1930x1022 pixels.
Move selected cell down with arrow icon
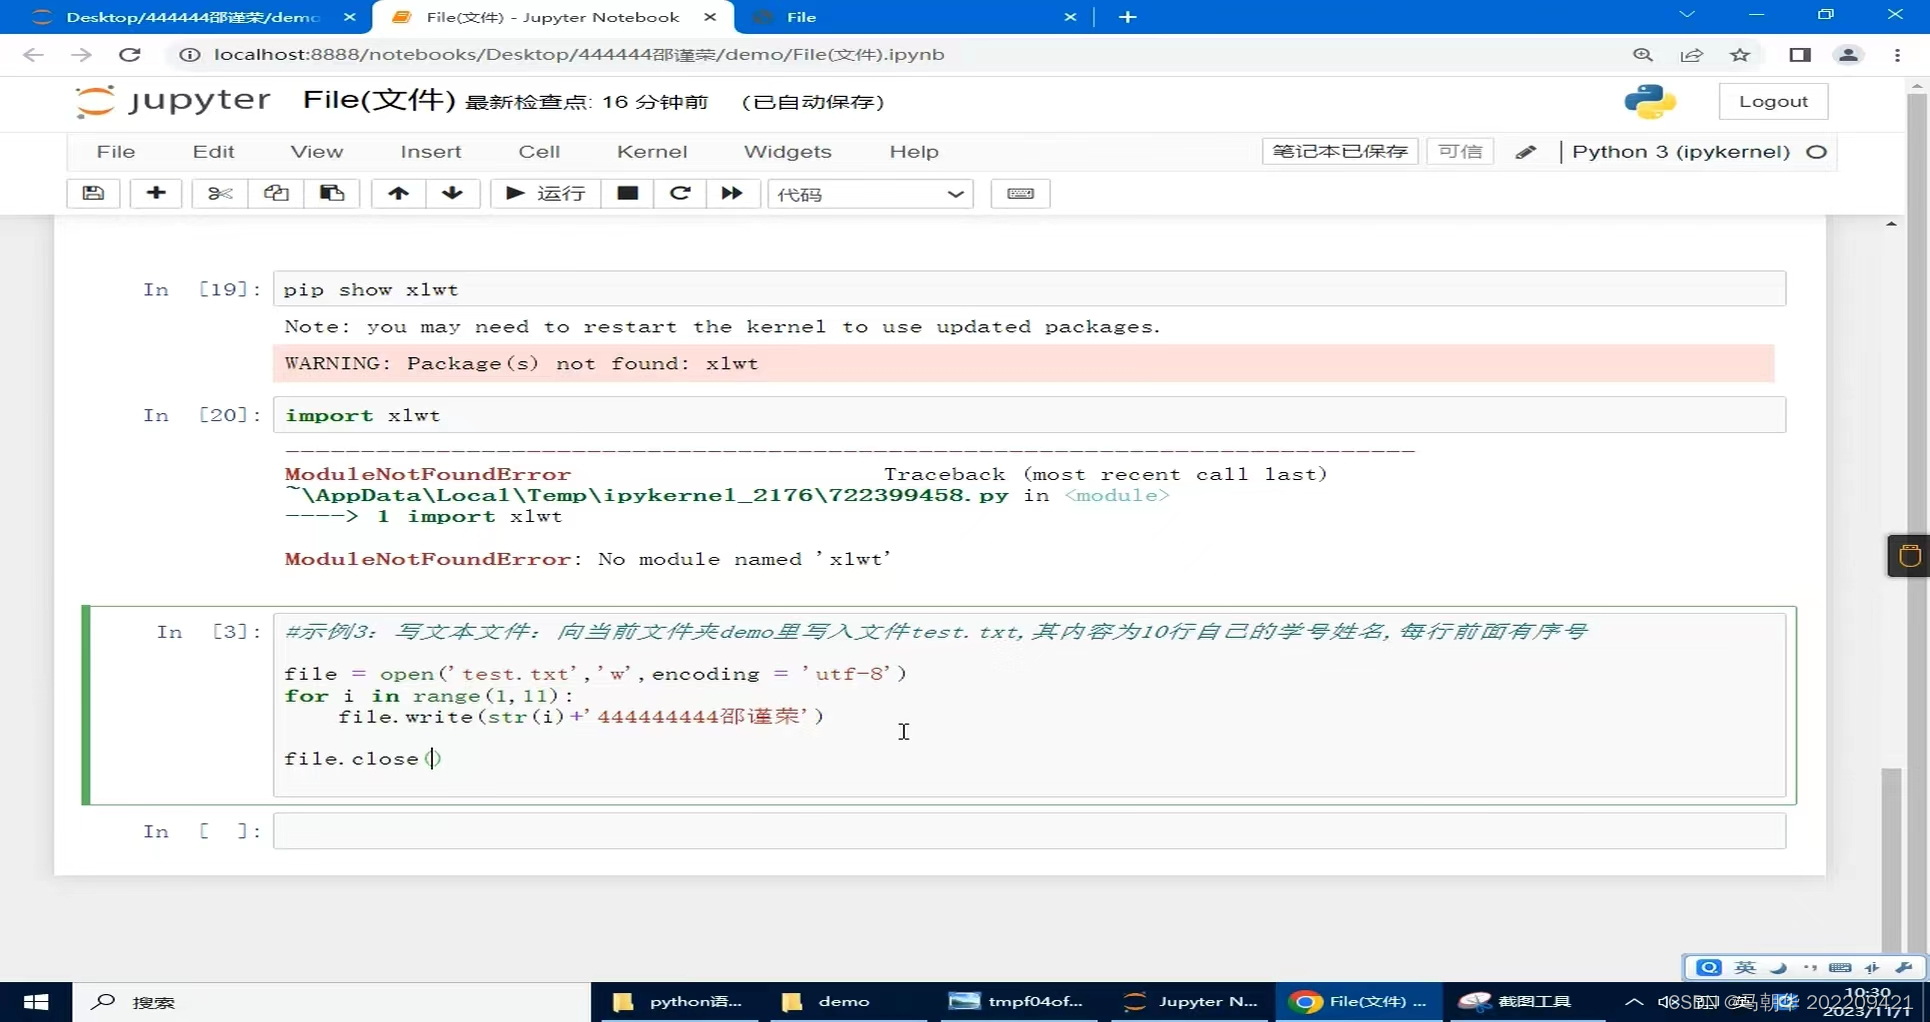pos(452,193)
